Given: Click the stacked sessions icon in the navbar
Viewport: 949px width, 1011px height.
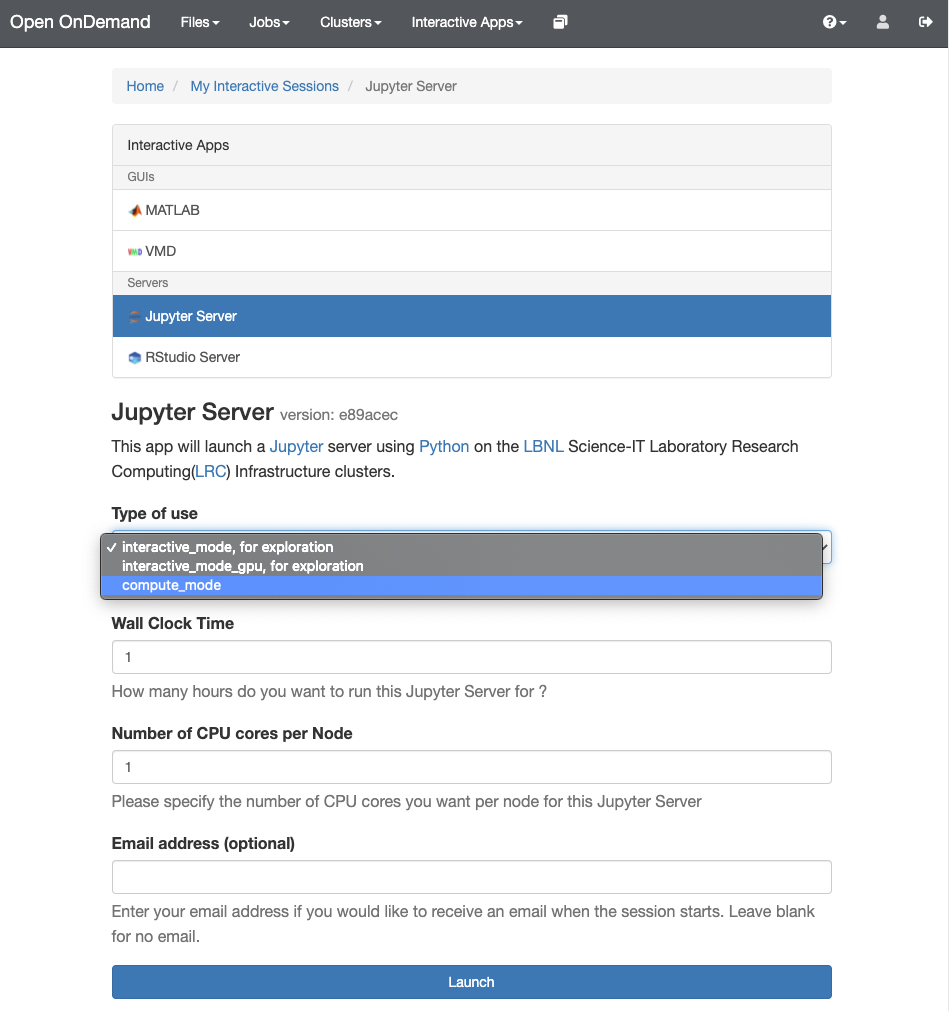Looking at the screenshot, I should click(x=559, y=21).
